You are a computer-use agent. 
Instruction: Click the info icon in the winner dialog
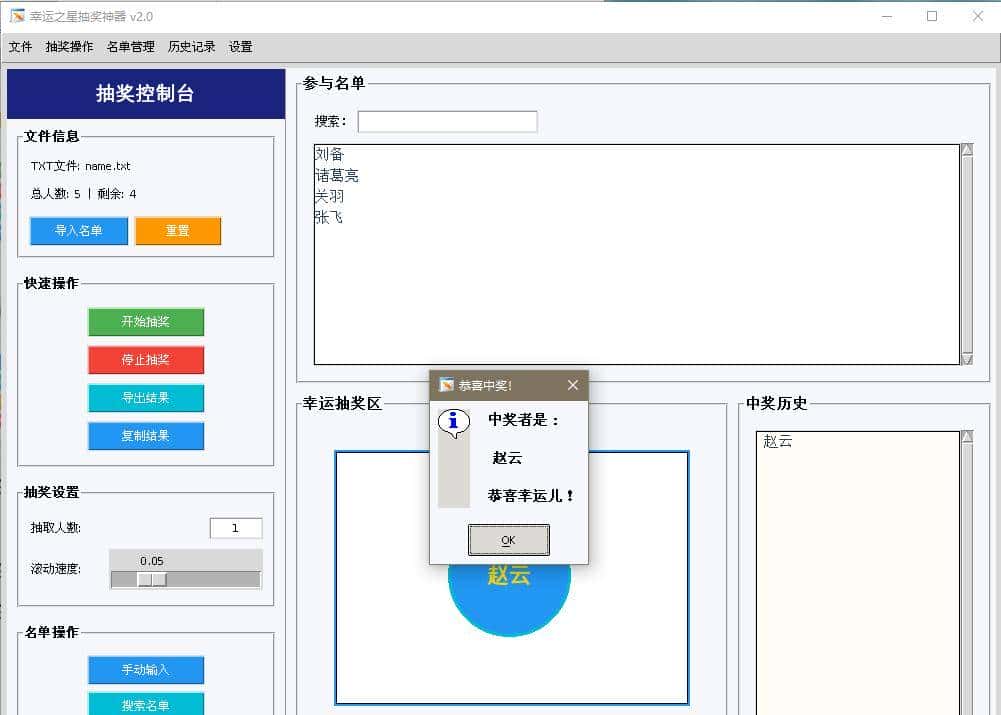tap(456, 421)
